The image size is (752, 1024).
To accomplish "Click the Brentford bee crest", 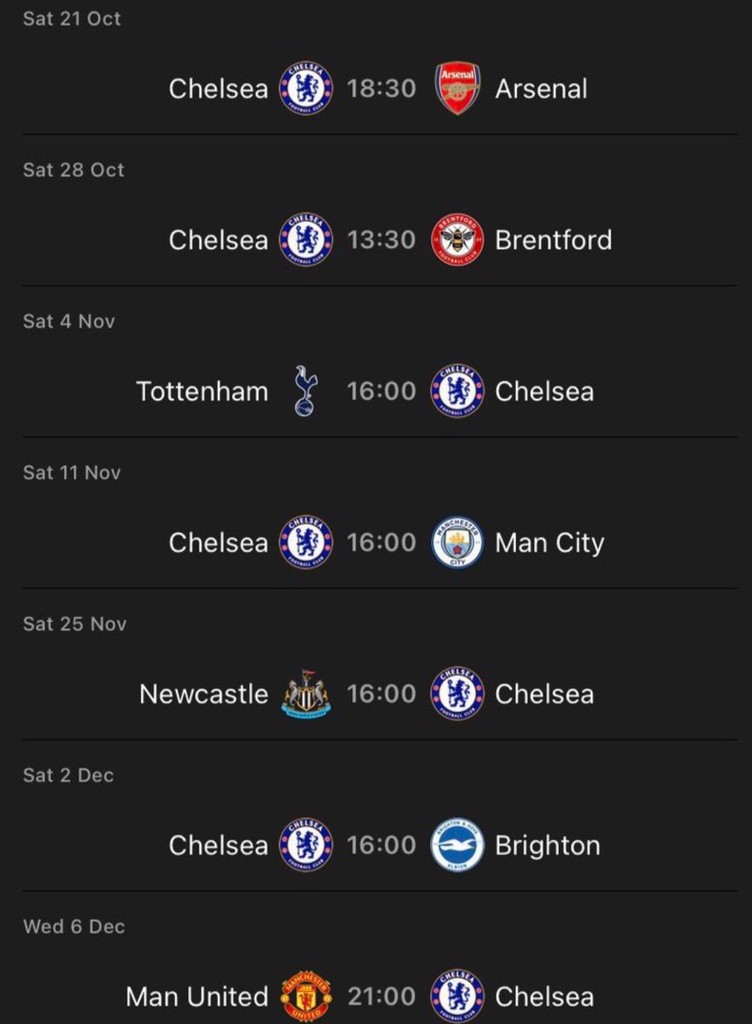I will [457, 240].
